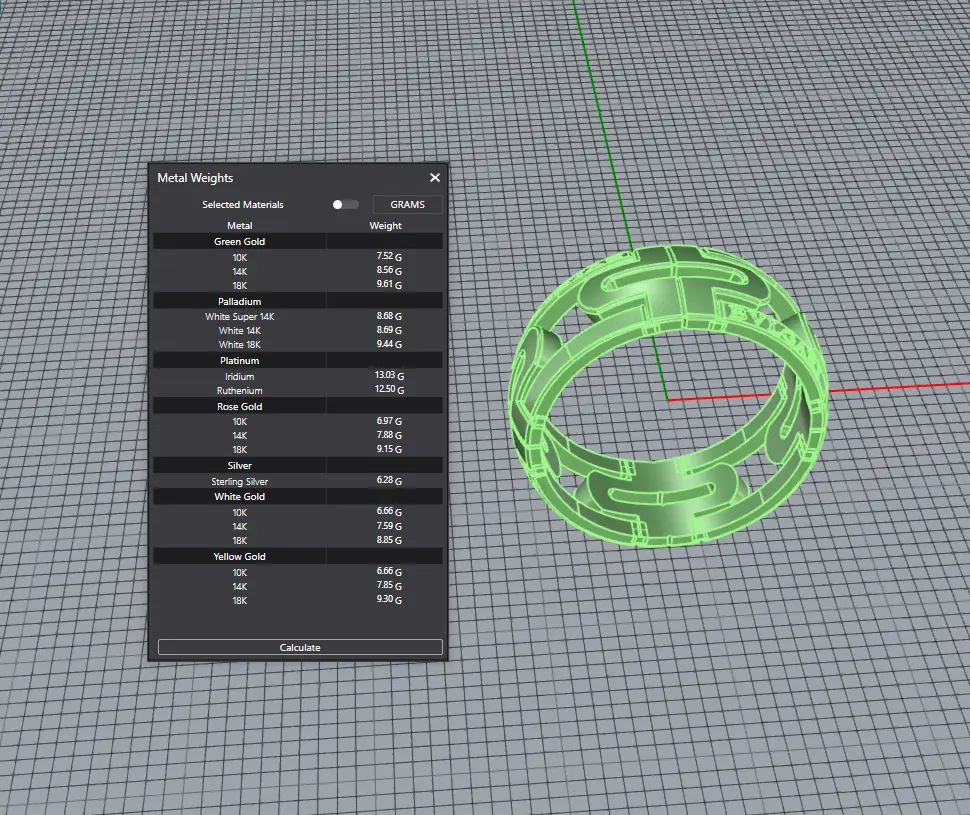Select the Rose Gold category row
Image resolution: width=970 pixels, height=815 pixels.
tap(240, 407)
